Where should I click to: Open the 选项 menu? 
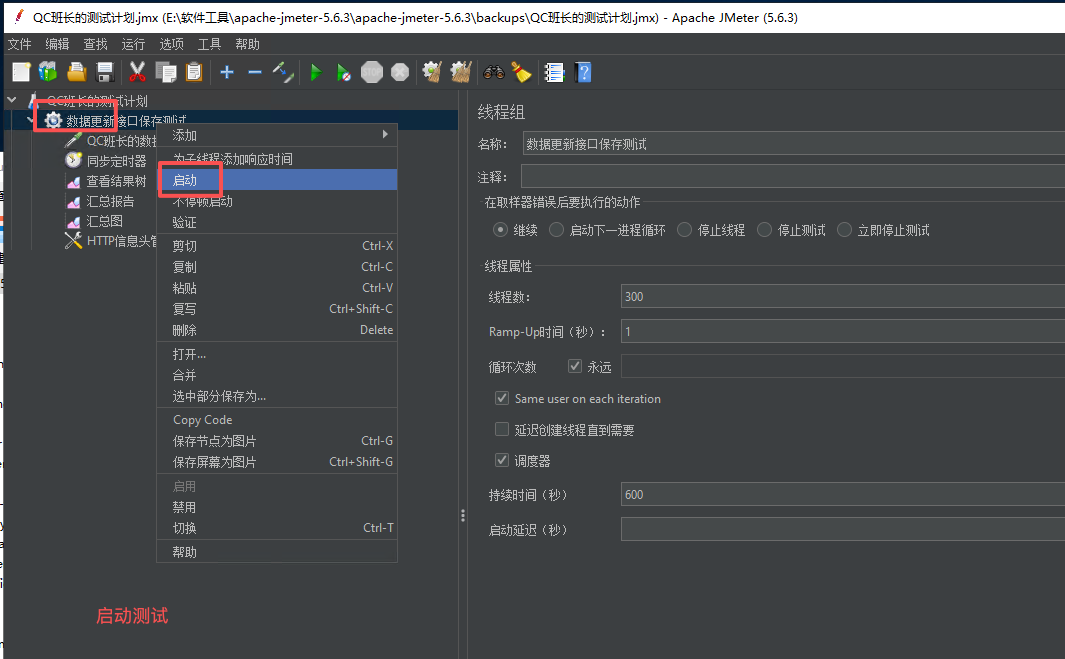172,44
